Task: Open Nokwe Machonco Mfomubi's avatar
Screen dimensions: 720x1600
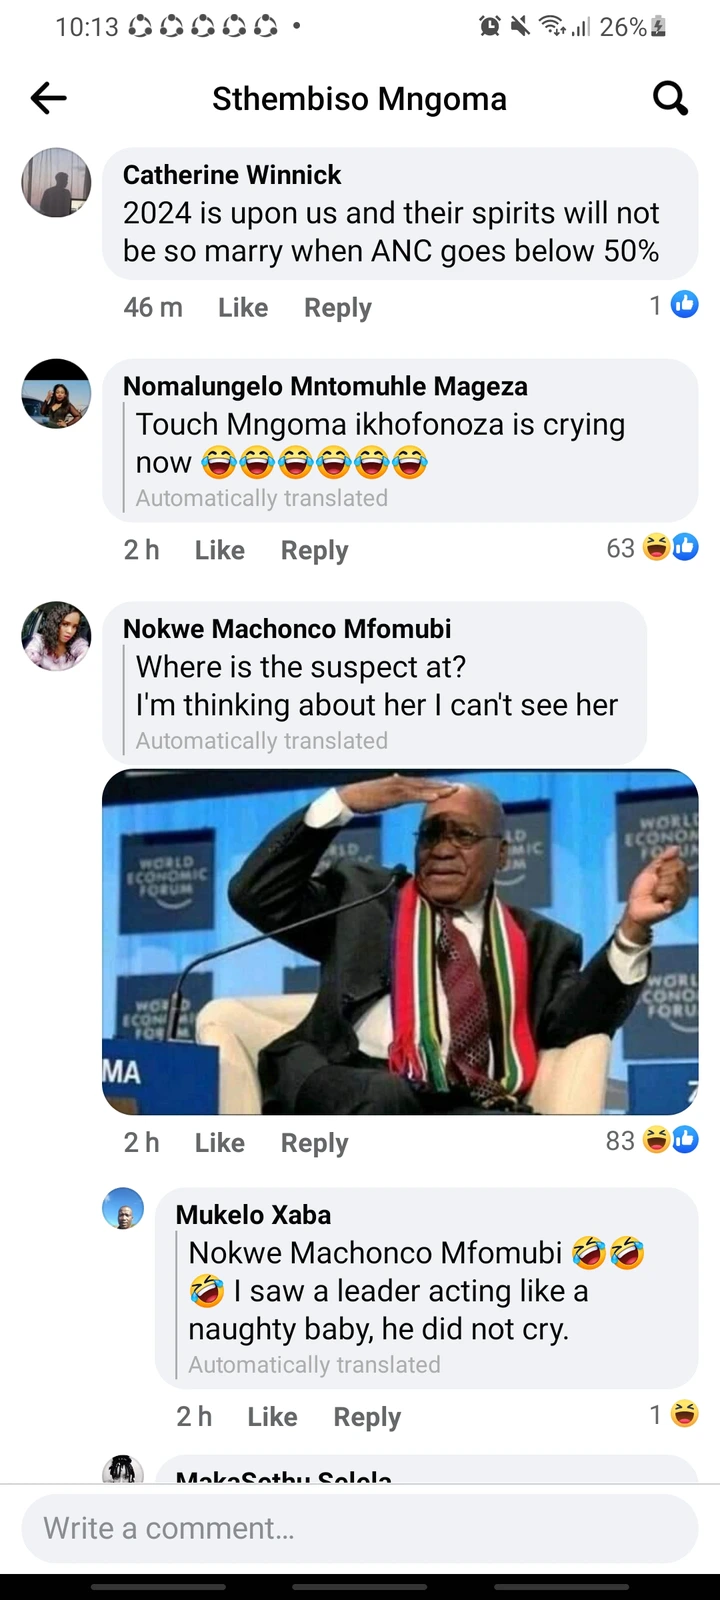Action: [x=57, y=636]
